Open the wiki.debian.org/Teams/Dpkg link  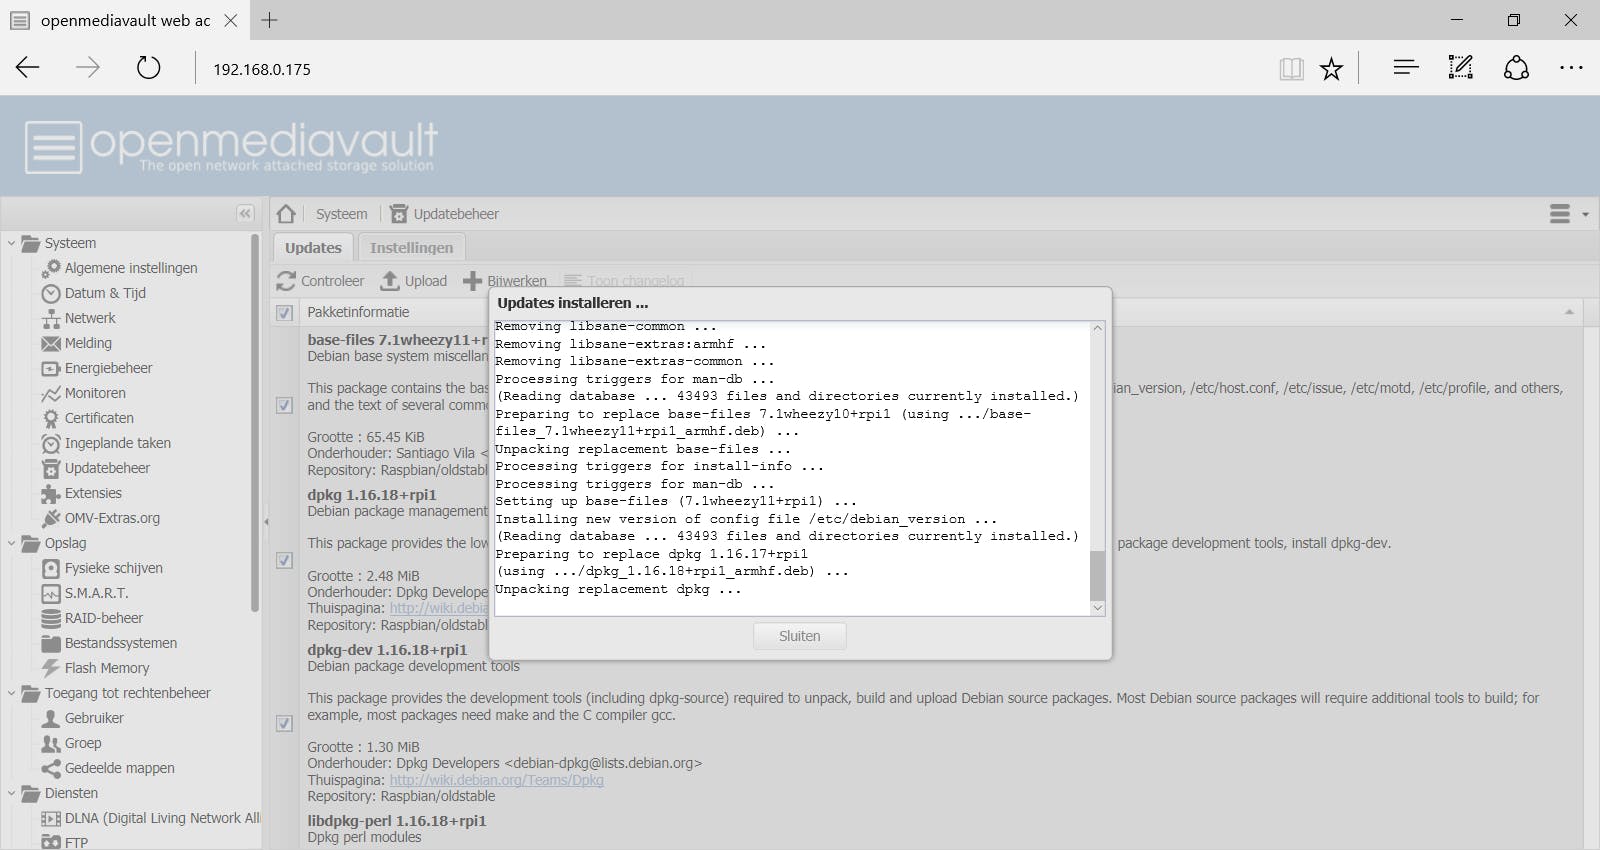click(496, 780)
